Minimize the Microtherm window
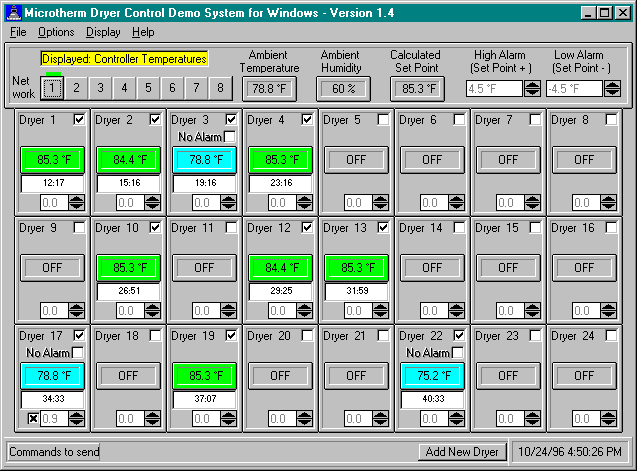The image size is (637, 471). [588, 13]
